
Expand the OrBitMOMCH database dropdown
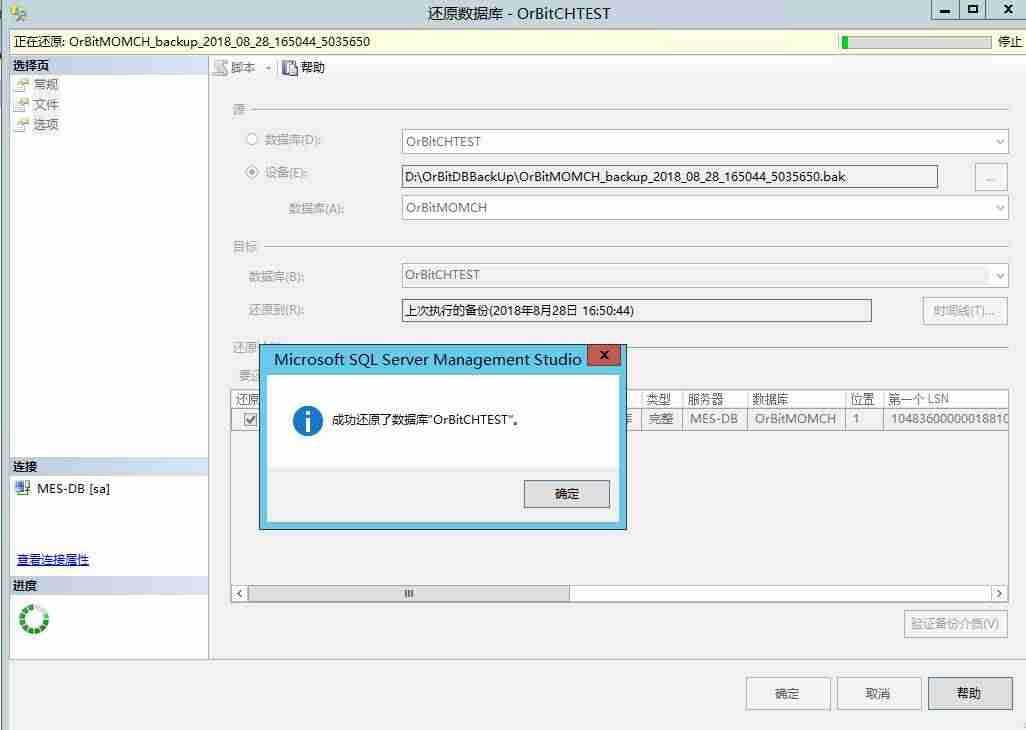tap(1000, 208)
